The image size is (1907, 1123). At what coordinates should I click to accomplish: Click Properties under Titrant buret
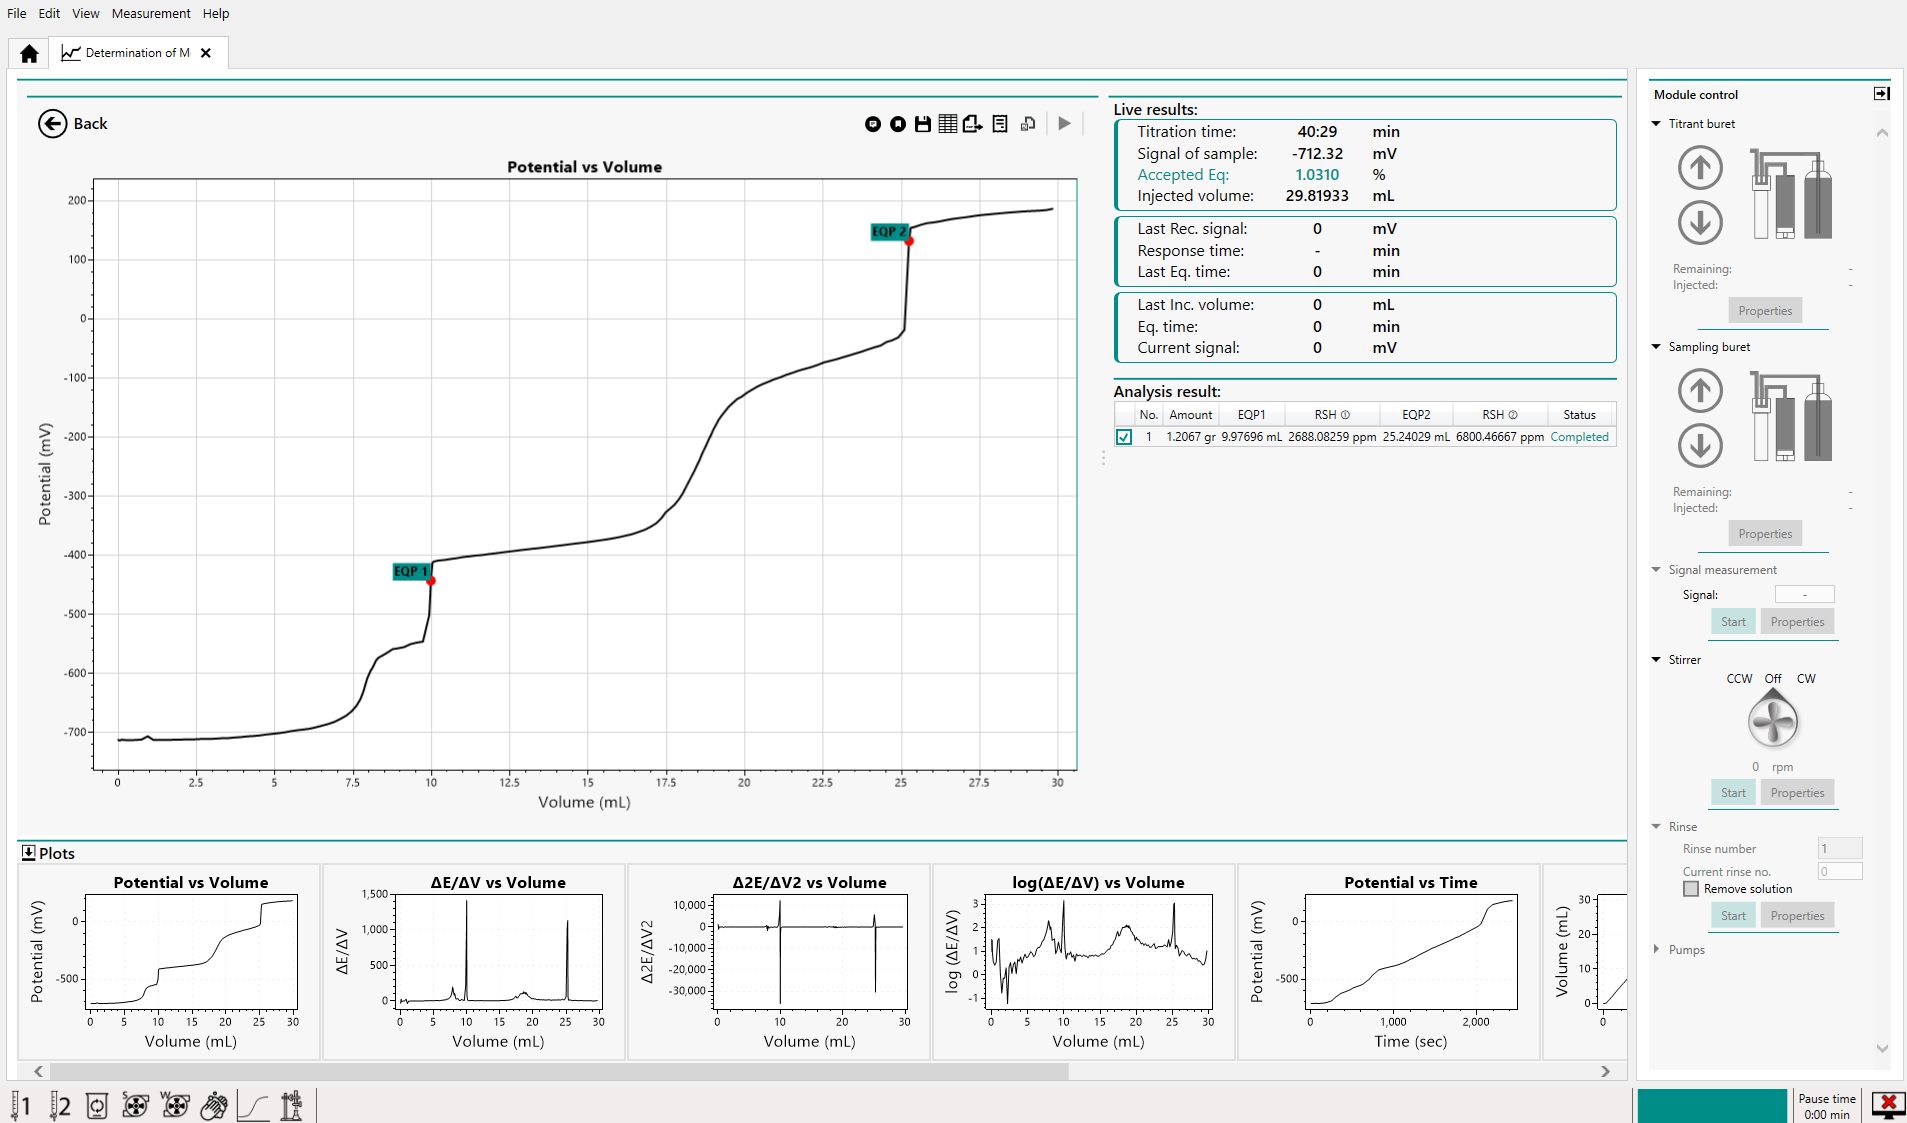(x=1764, y=311)
